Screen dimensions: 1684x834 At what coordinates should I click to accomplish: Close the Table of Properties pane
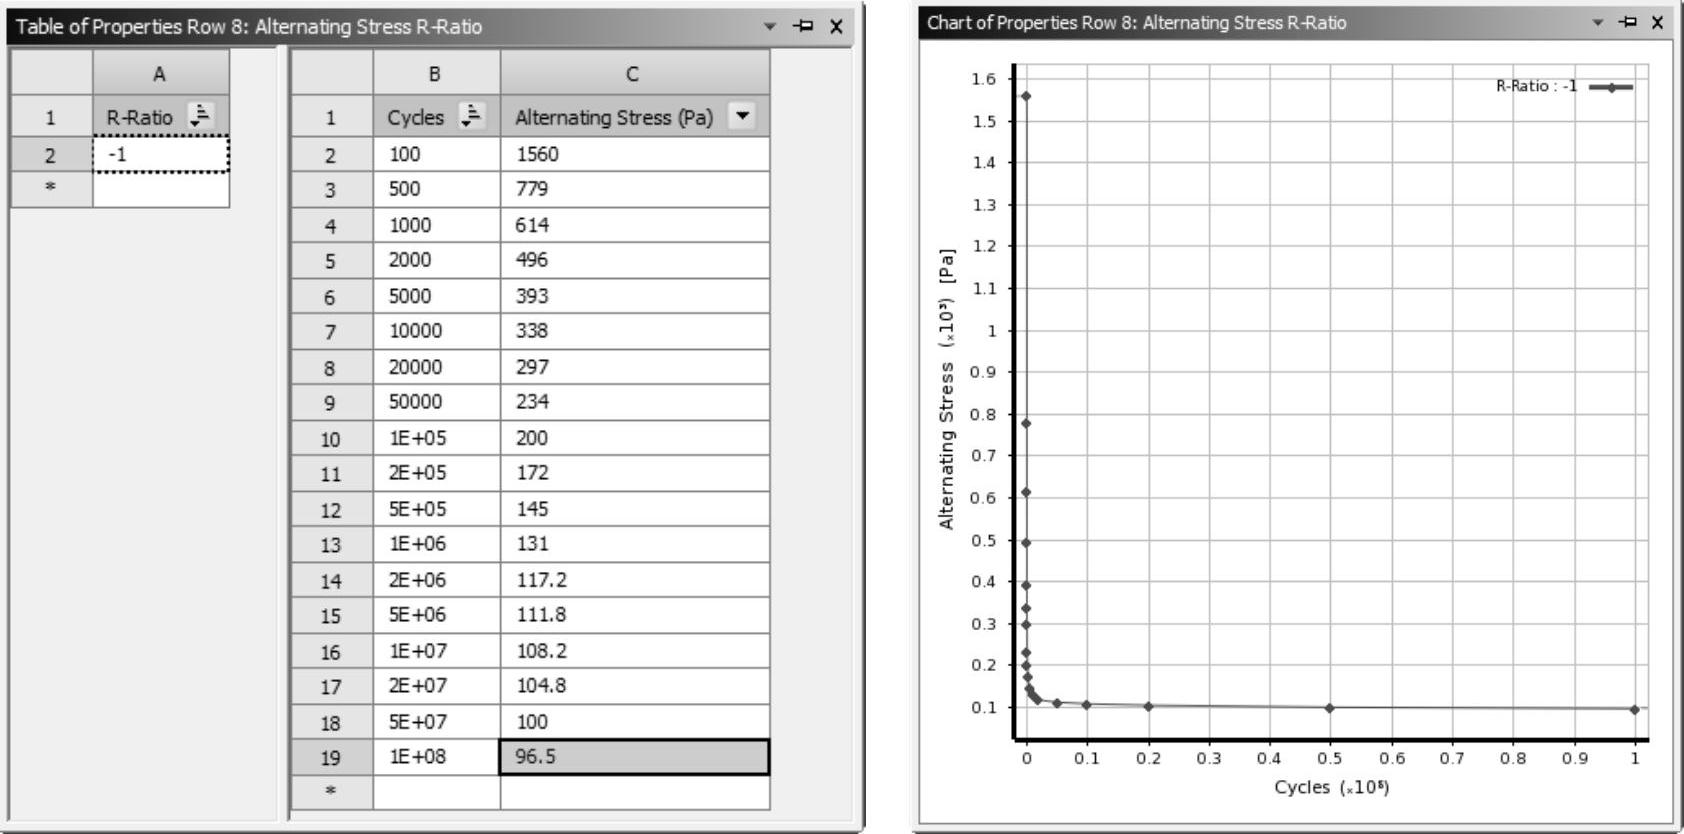837,27
